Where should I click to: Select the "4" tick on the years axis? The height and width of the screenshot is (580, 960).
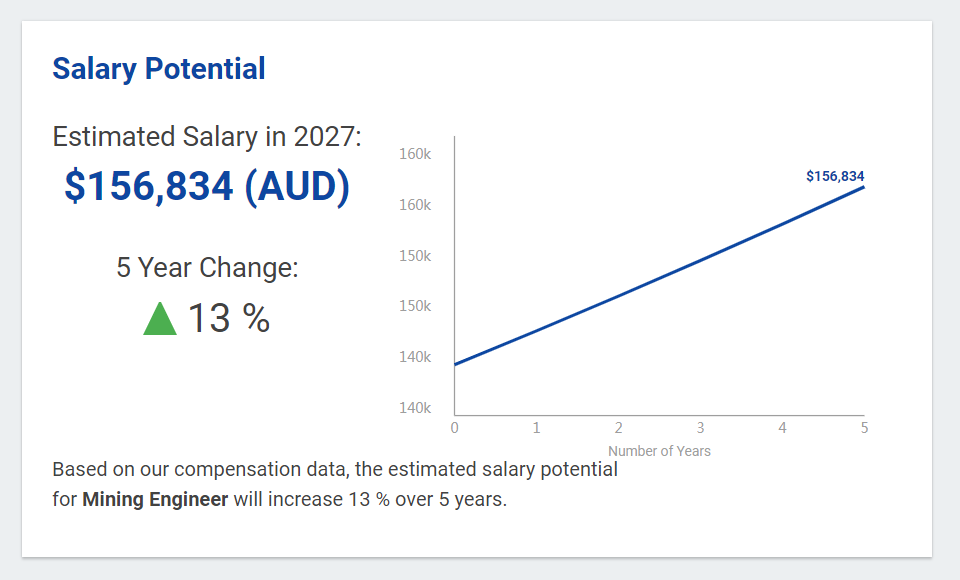tap(783, 428)
